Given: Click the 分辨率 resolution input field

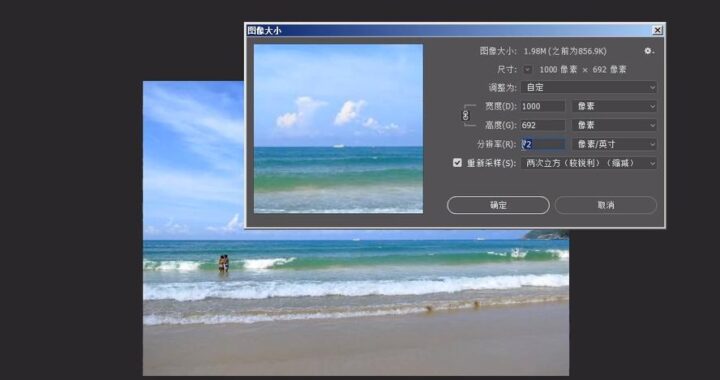Looking at the screenshot, I should pos(543,144).
